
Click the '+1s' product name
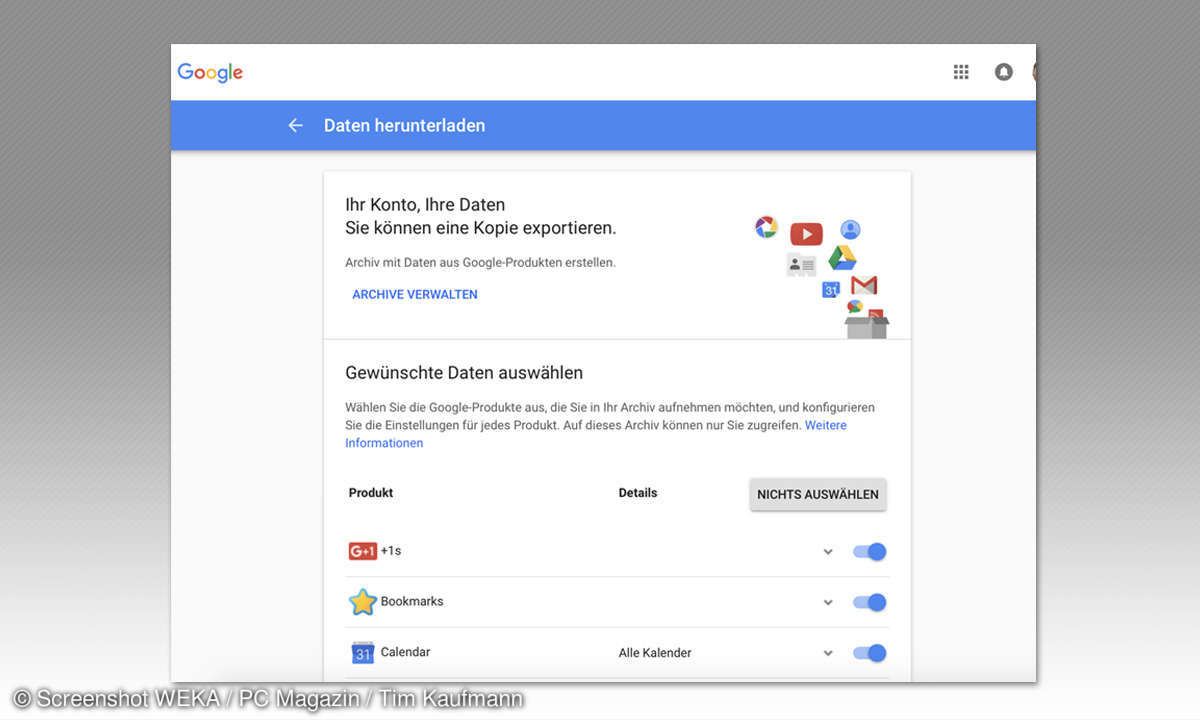tap(391, 551)
